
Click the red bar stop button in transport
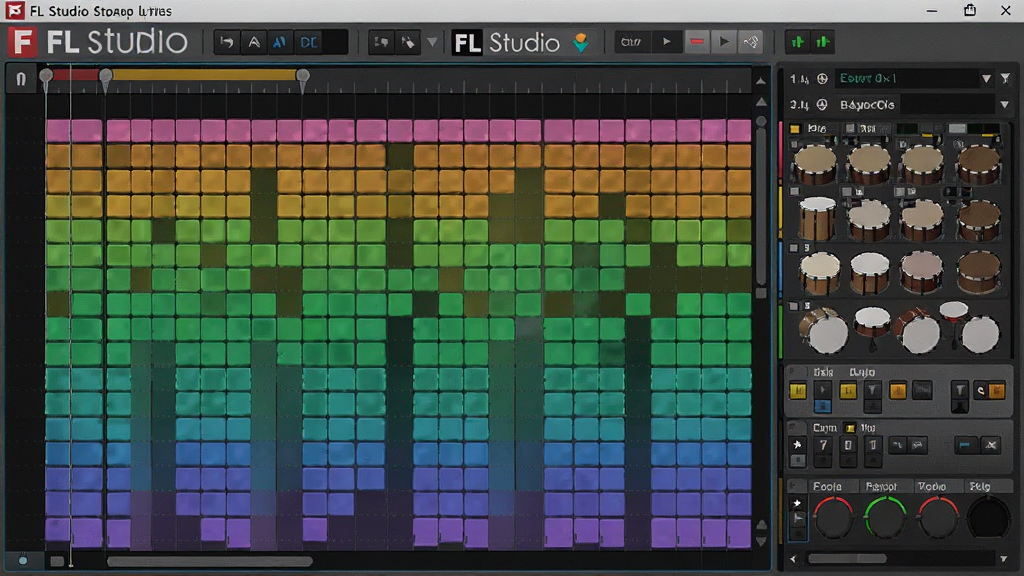tap(697, 42)
